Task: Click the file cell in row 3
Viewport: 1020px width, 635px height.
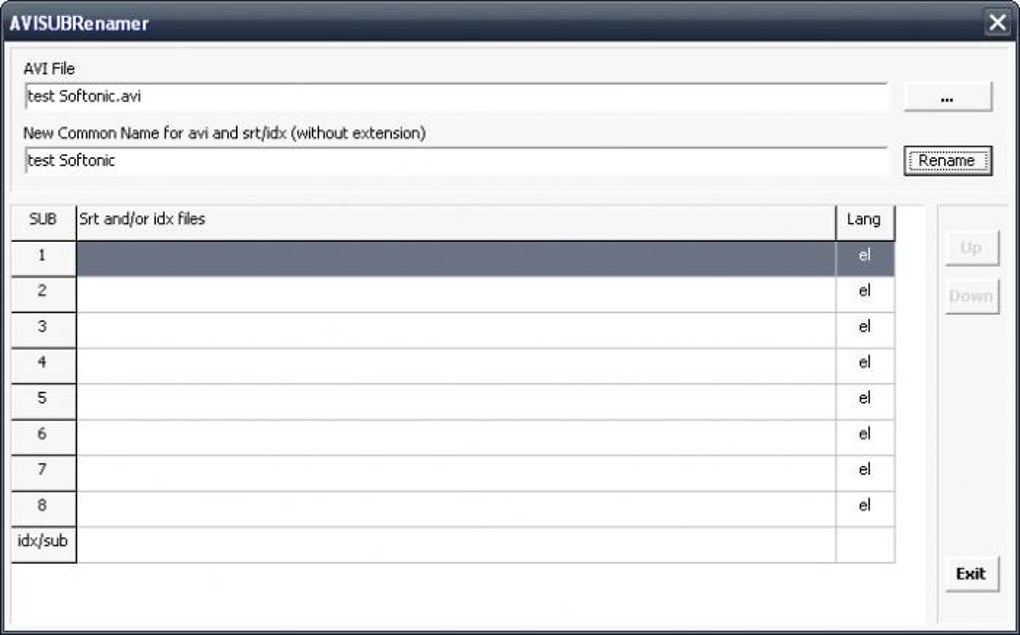Action: (456, 328)
